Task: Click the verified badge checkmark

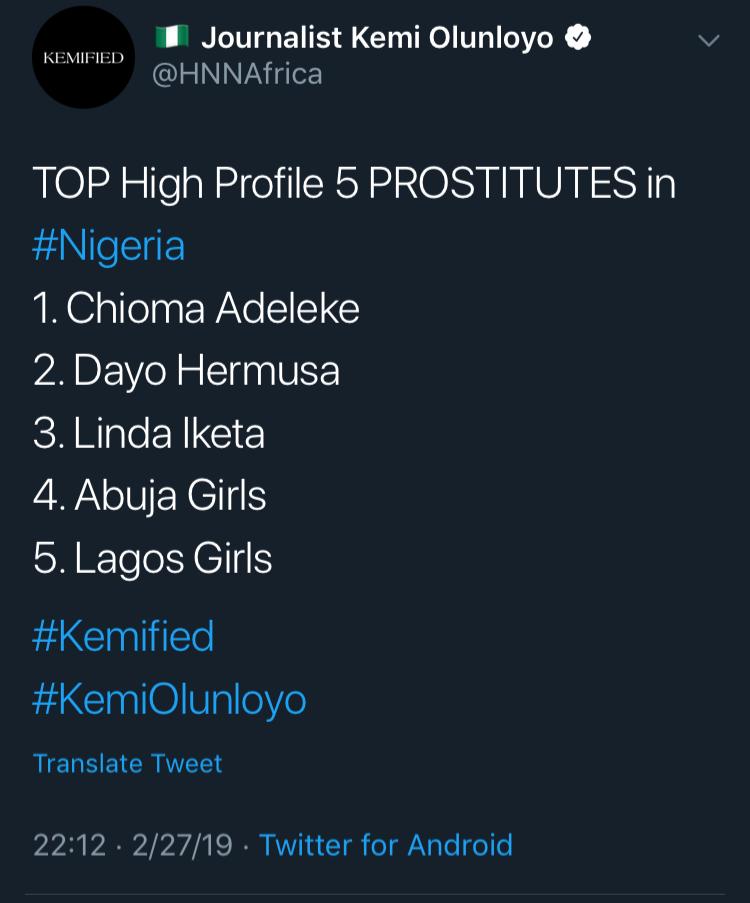Action: click(x=578, y=38)
